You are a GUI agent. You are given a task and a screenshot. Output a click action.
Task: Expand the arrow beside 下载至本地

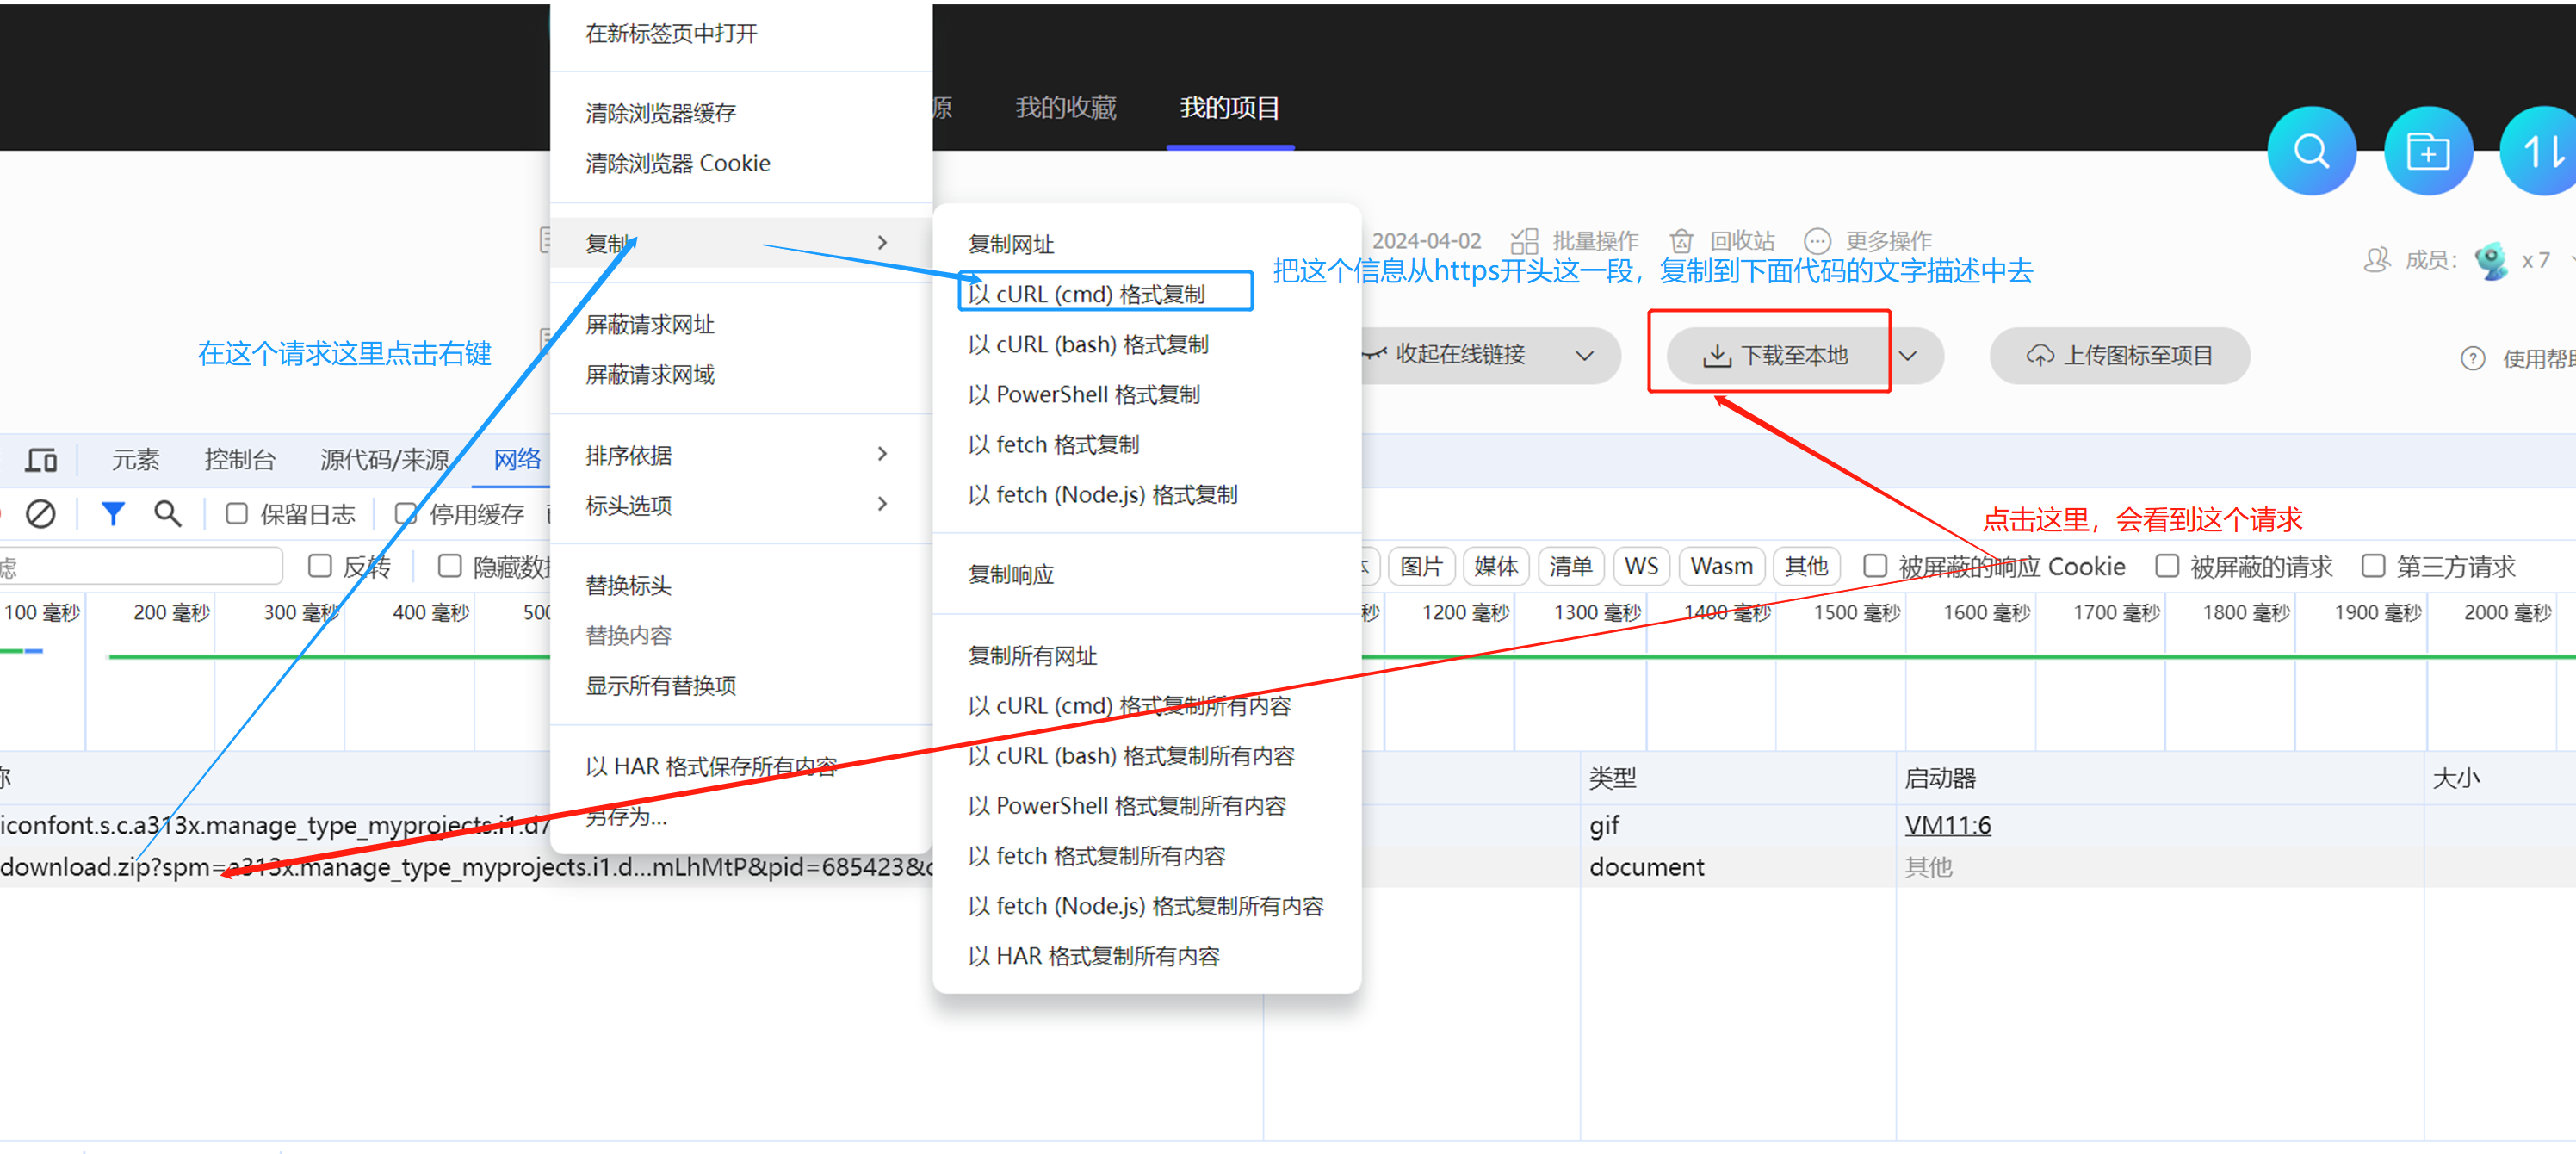[x=1908, y=356]
